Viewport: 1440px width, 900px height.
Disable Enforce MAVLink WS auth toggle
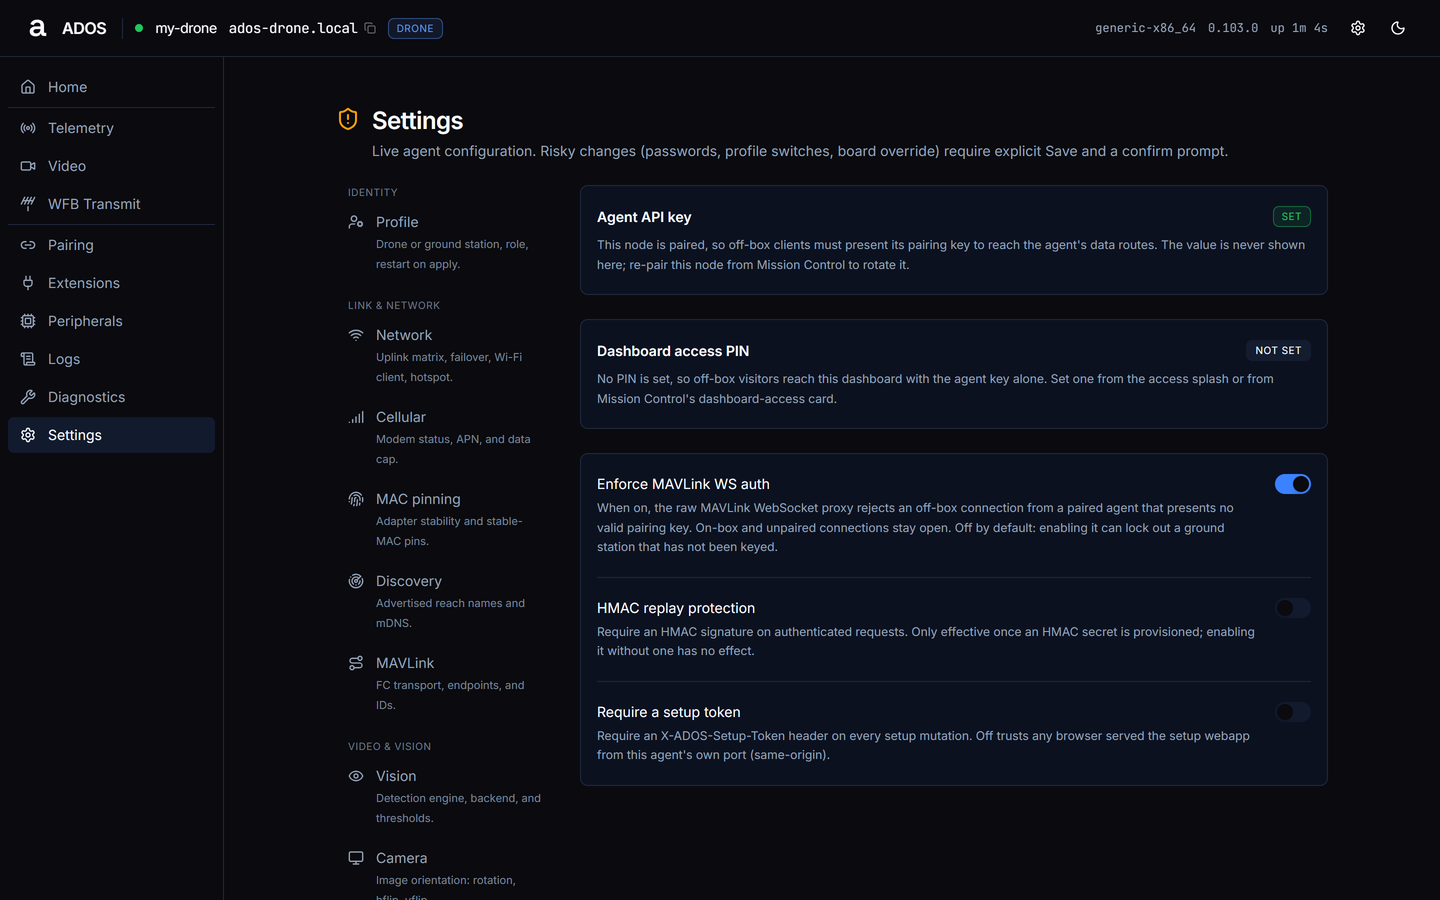[1292, 484]
